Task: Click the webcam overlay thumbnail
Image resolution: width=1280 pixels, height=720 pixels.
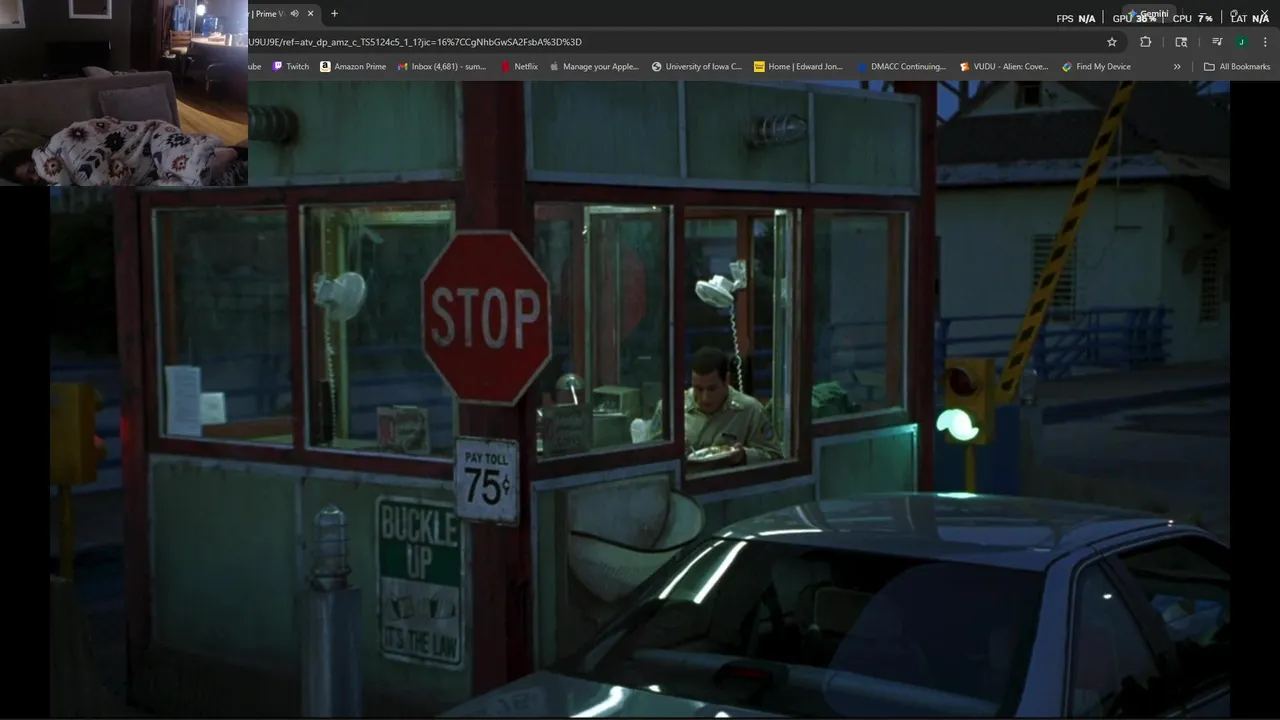Action: 124,93
